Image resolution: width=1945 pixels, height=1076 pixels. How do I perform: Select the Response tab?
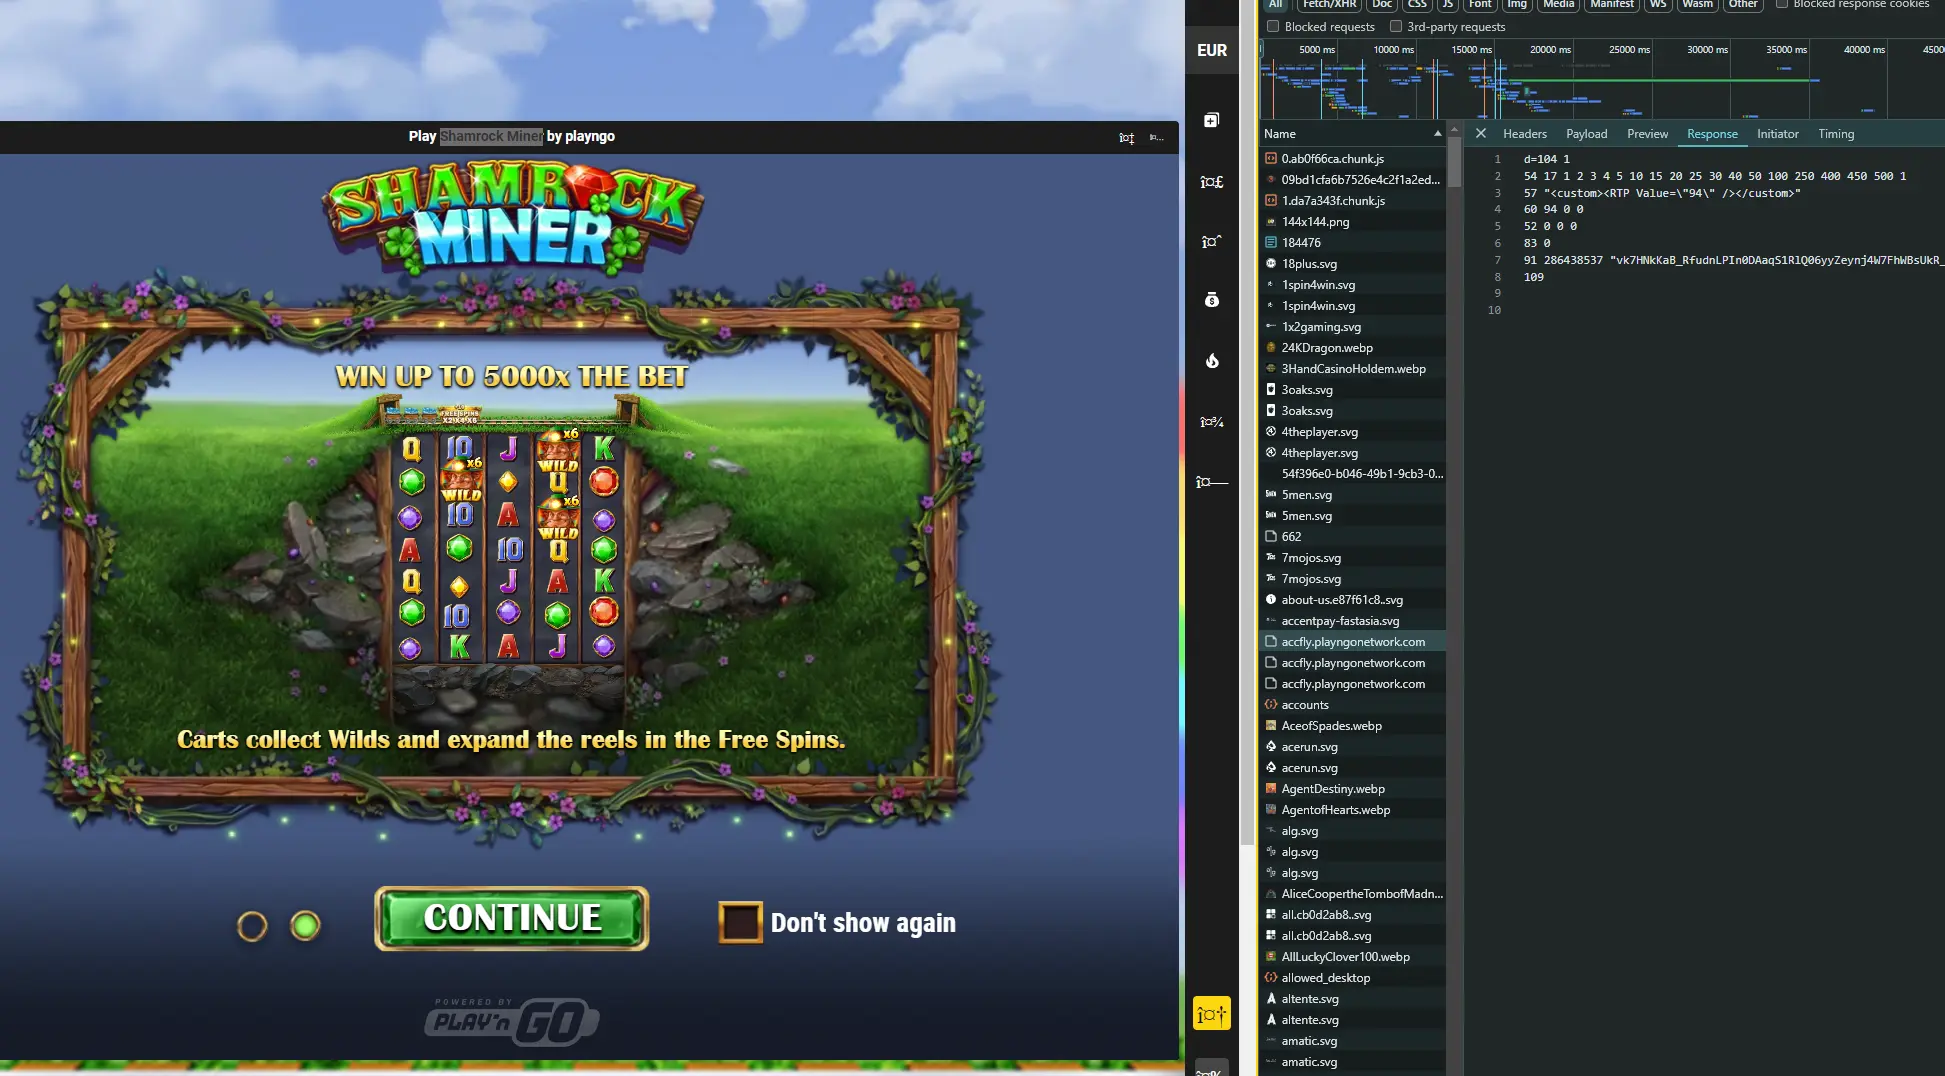point(1712,134)
